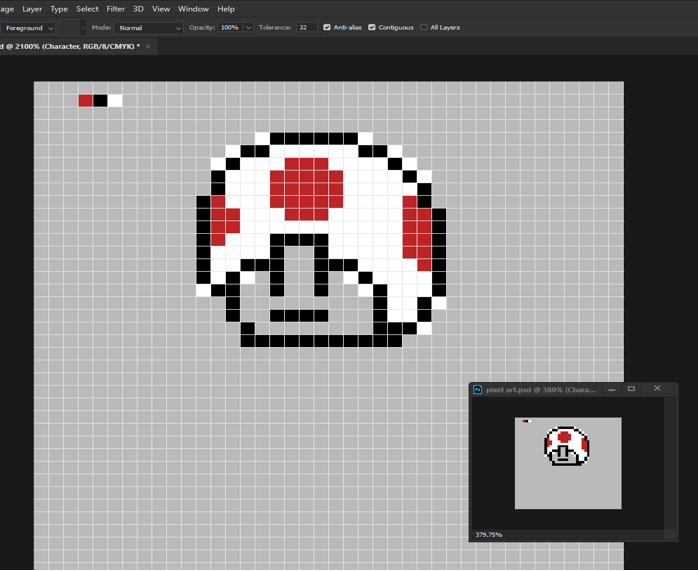Viewport: 698px width, 571px height.
Task: Click the 379.75% zoom field
Action: [490, 535]
